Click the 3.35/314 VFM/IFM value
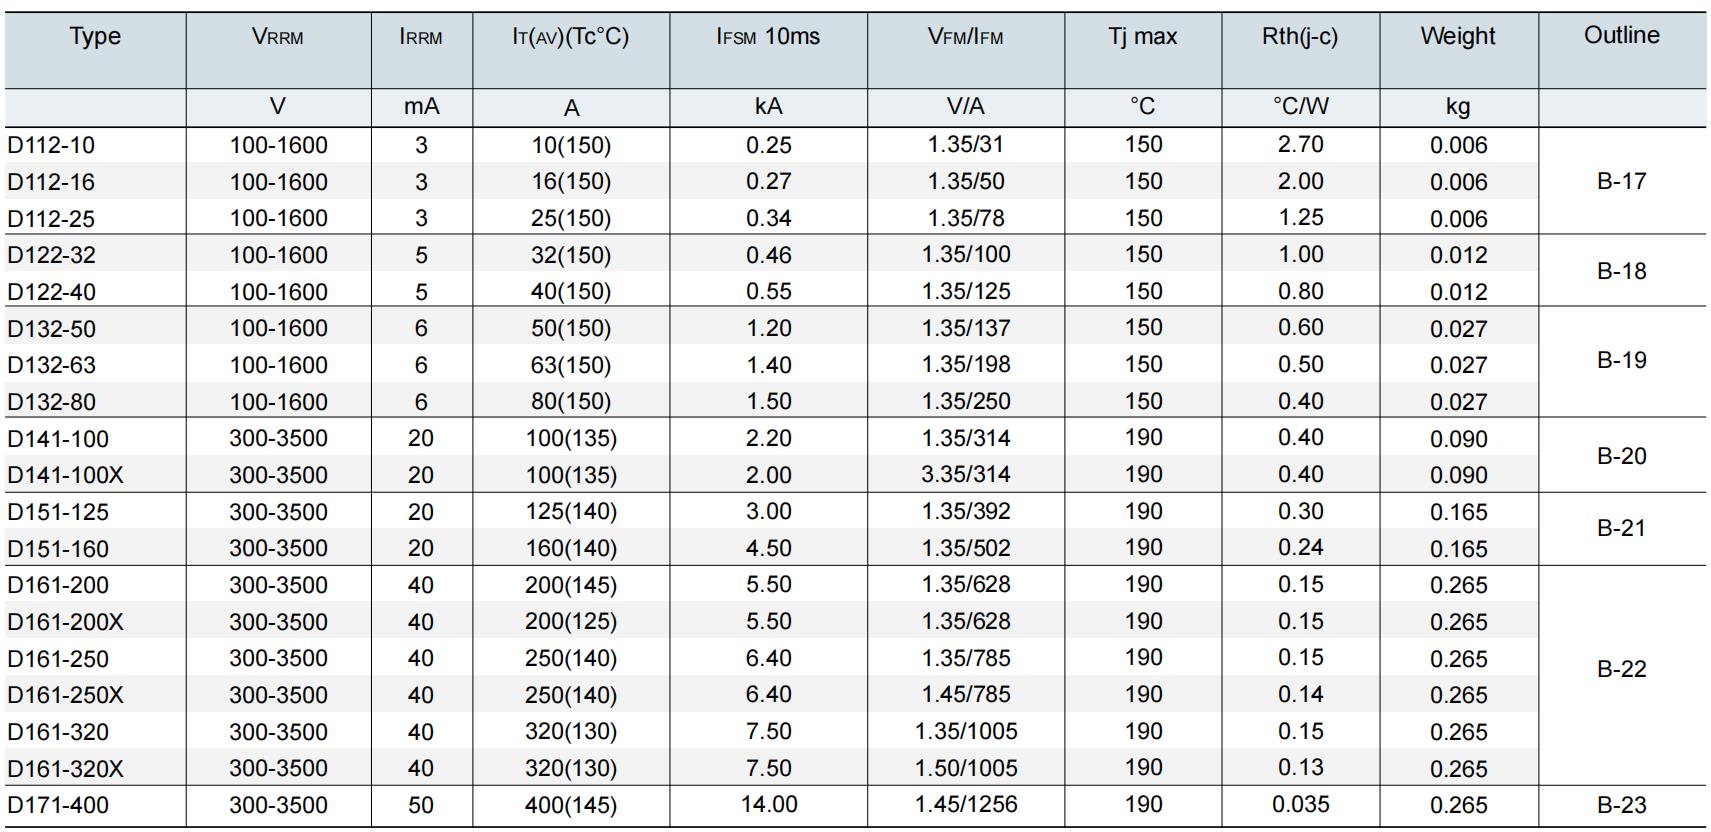 point(965,474)
